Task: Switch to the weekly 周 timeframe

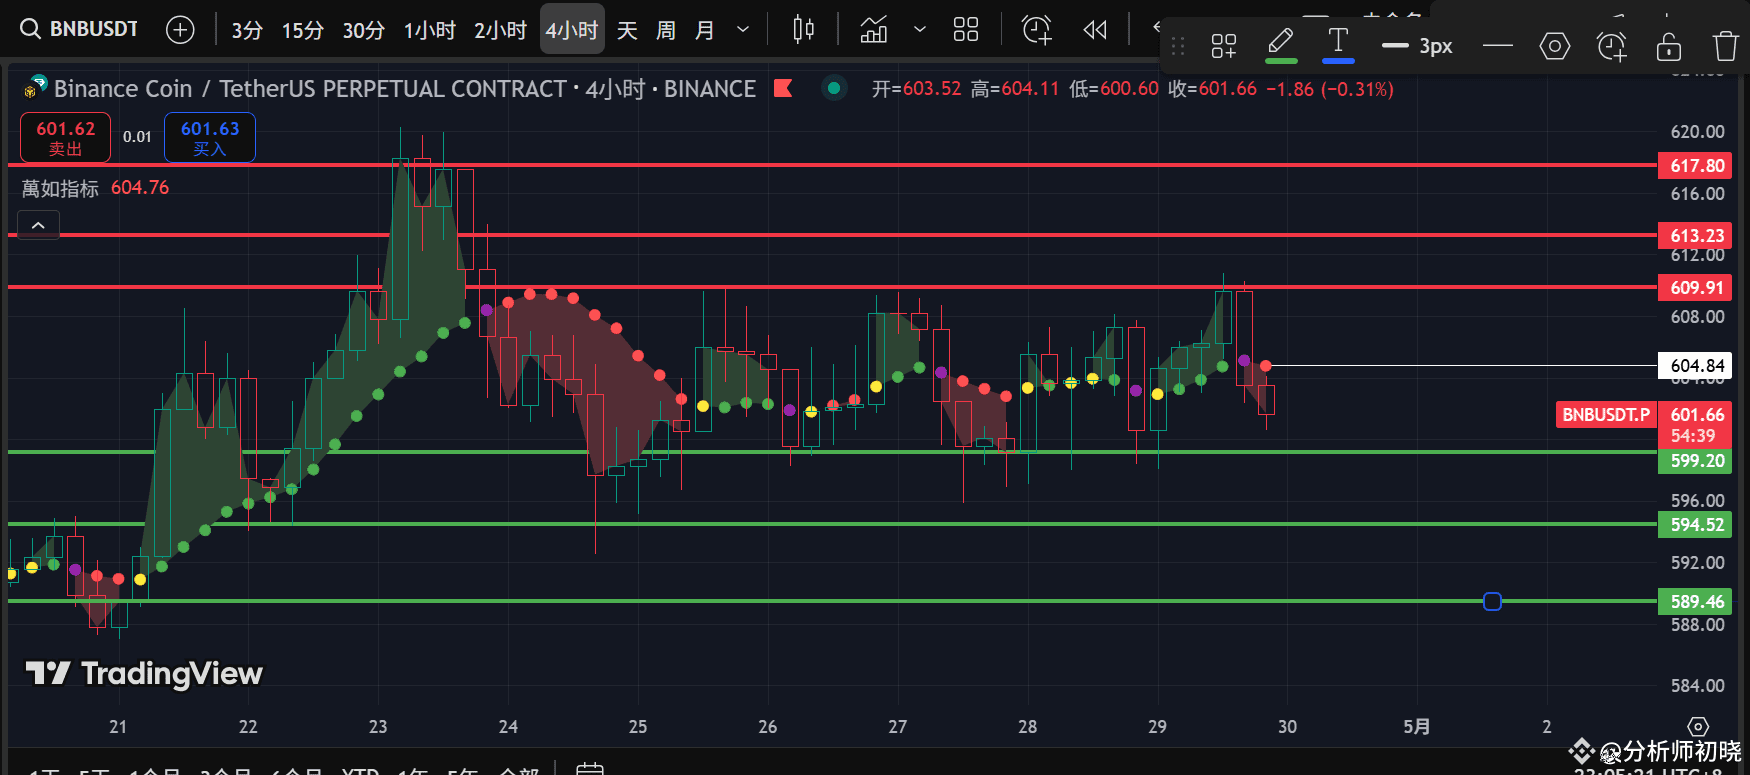Action: [x=666, y=30]
